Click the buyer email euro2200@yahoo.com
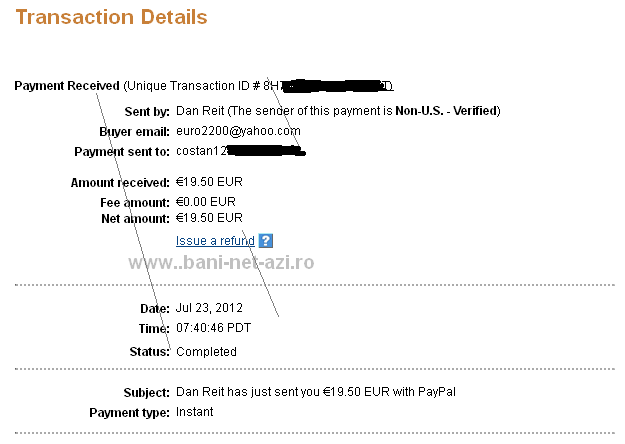The width and height of the screenshot is (625, 444). [x=238, y=131]
